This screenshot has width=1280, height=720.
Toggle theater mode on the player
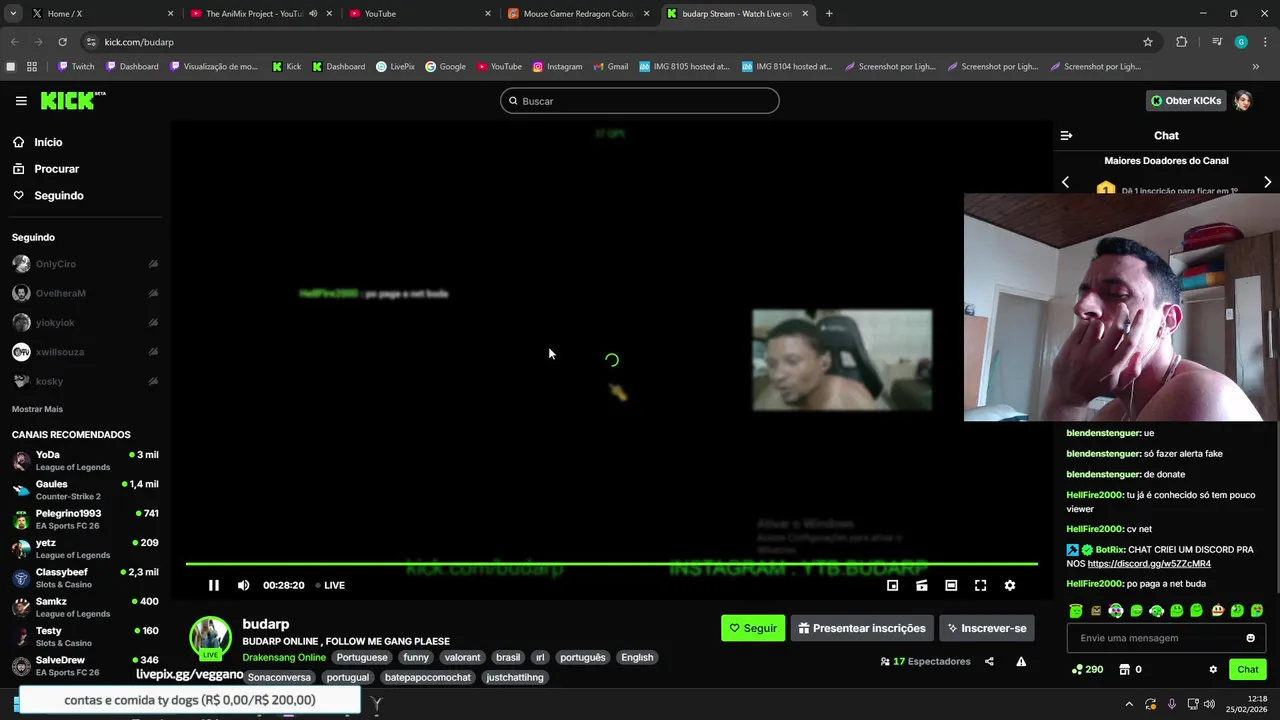951,585
